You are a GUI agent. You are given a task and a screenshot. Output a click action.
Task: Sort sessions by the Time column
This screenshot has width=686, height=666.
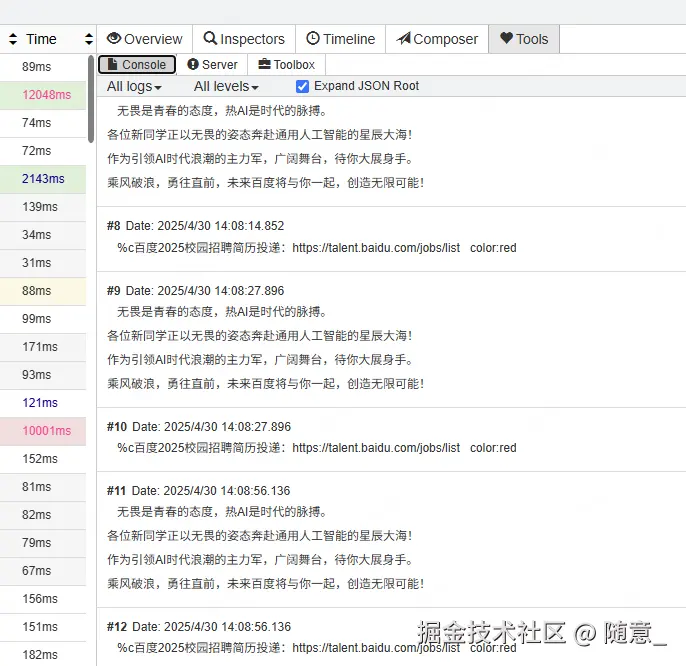point(41,39)
